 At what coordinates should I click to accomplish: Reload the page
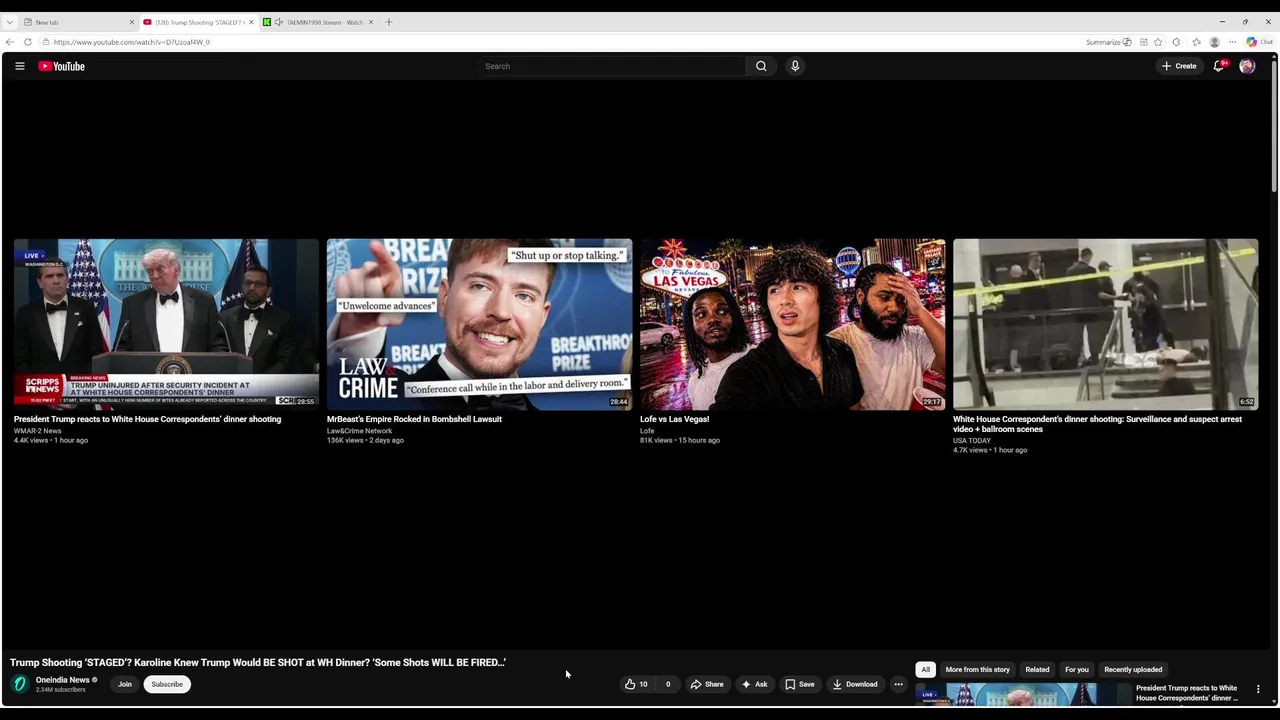pos(28,42)
